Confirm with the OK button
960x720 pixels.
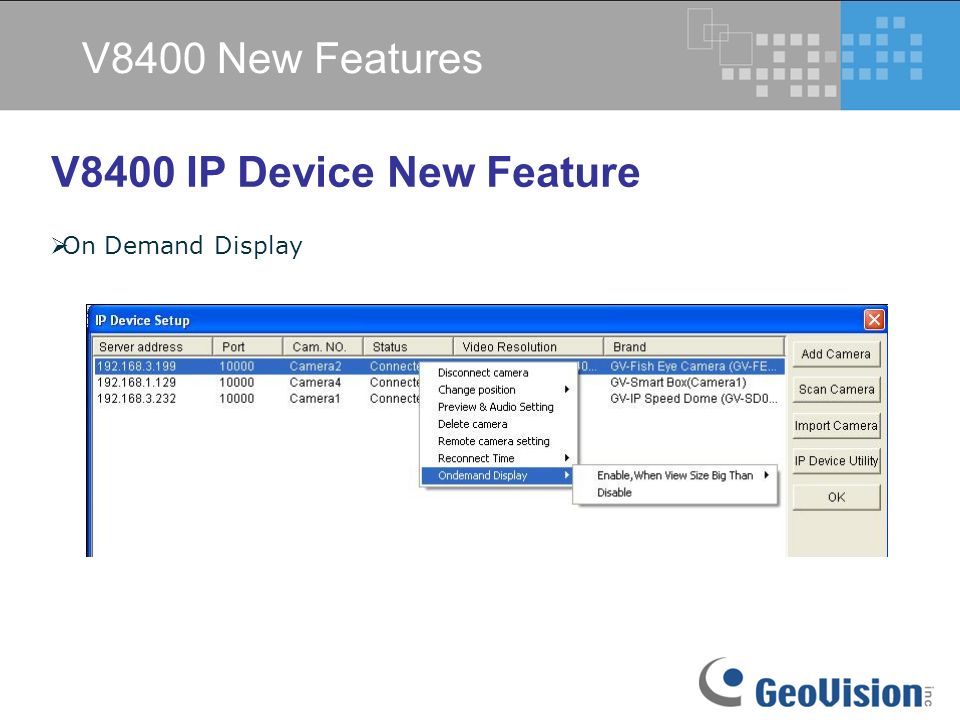coord(836,497)
